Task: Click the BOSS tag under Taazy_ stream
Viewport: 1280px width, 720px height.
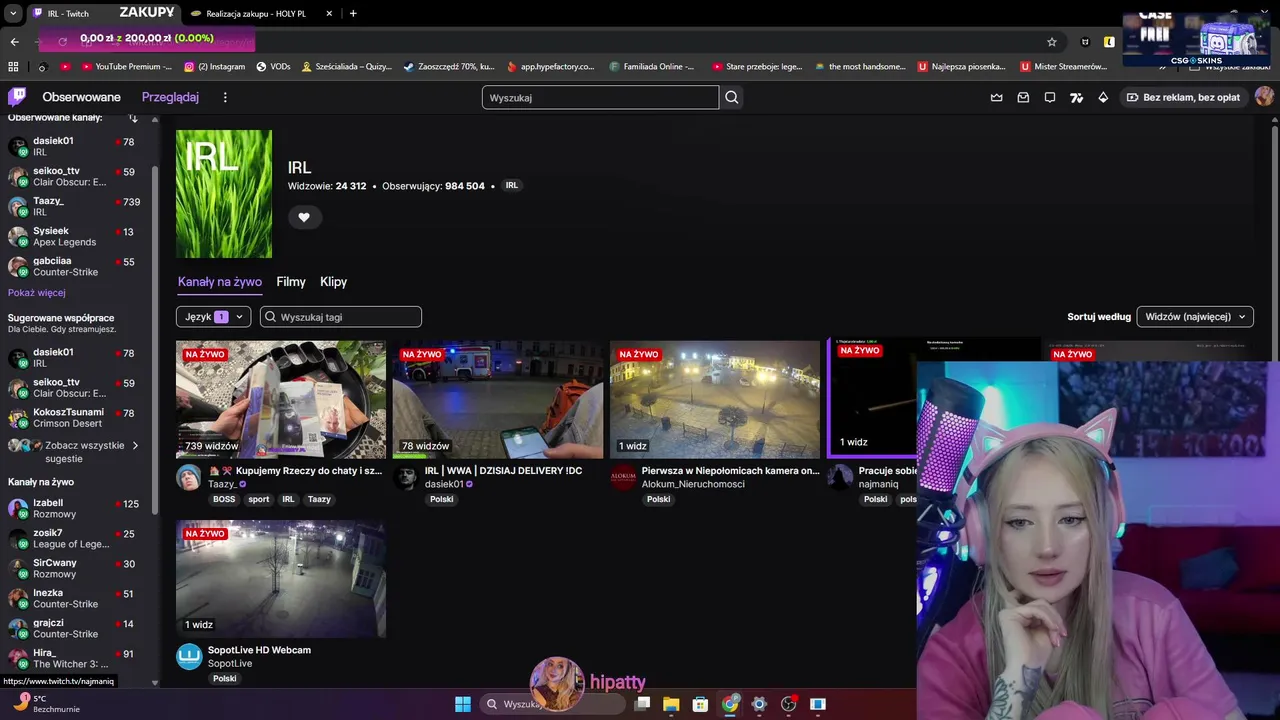Action: click(x=224, y=499)
